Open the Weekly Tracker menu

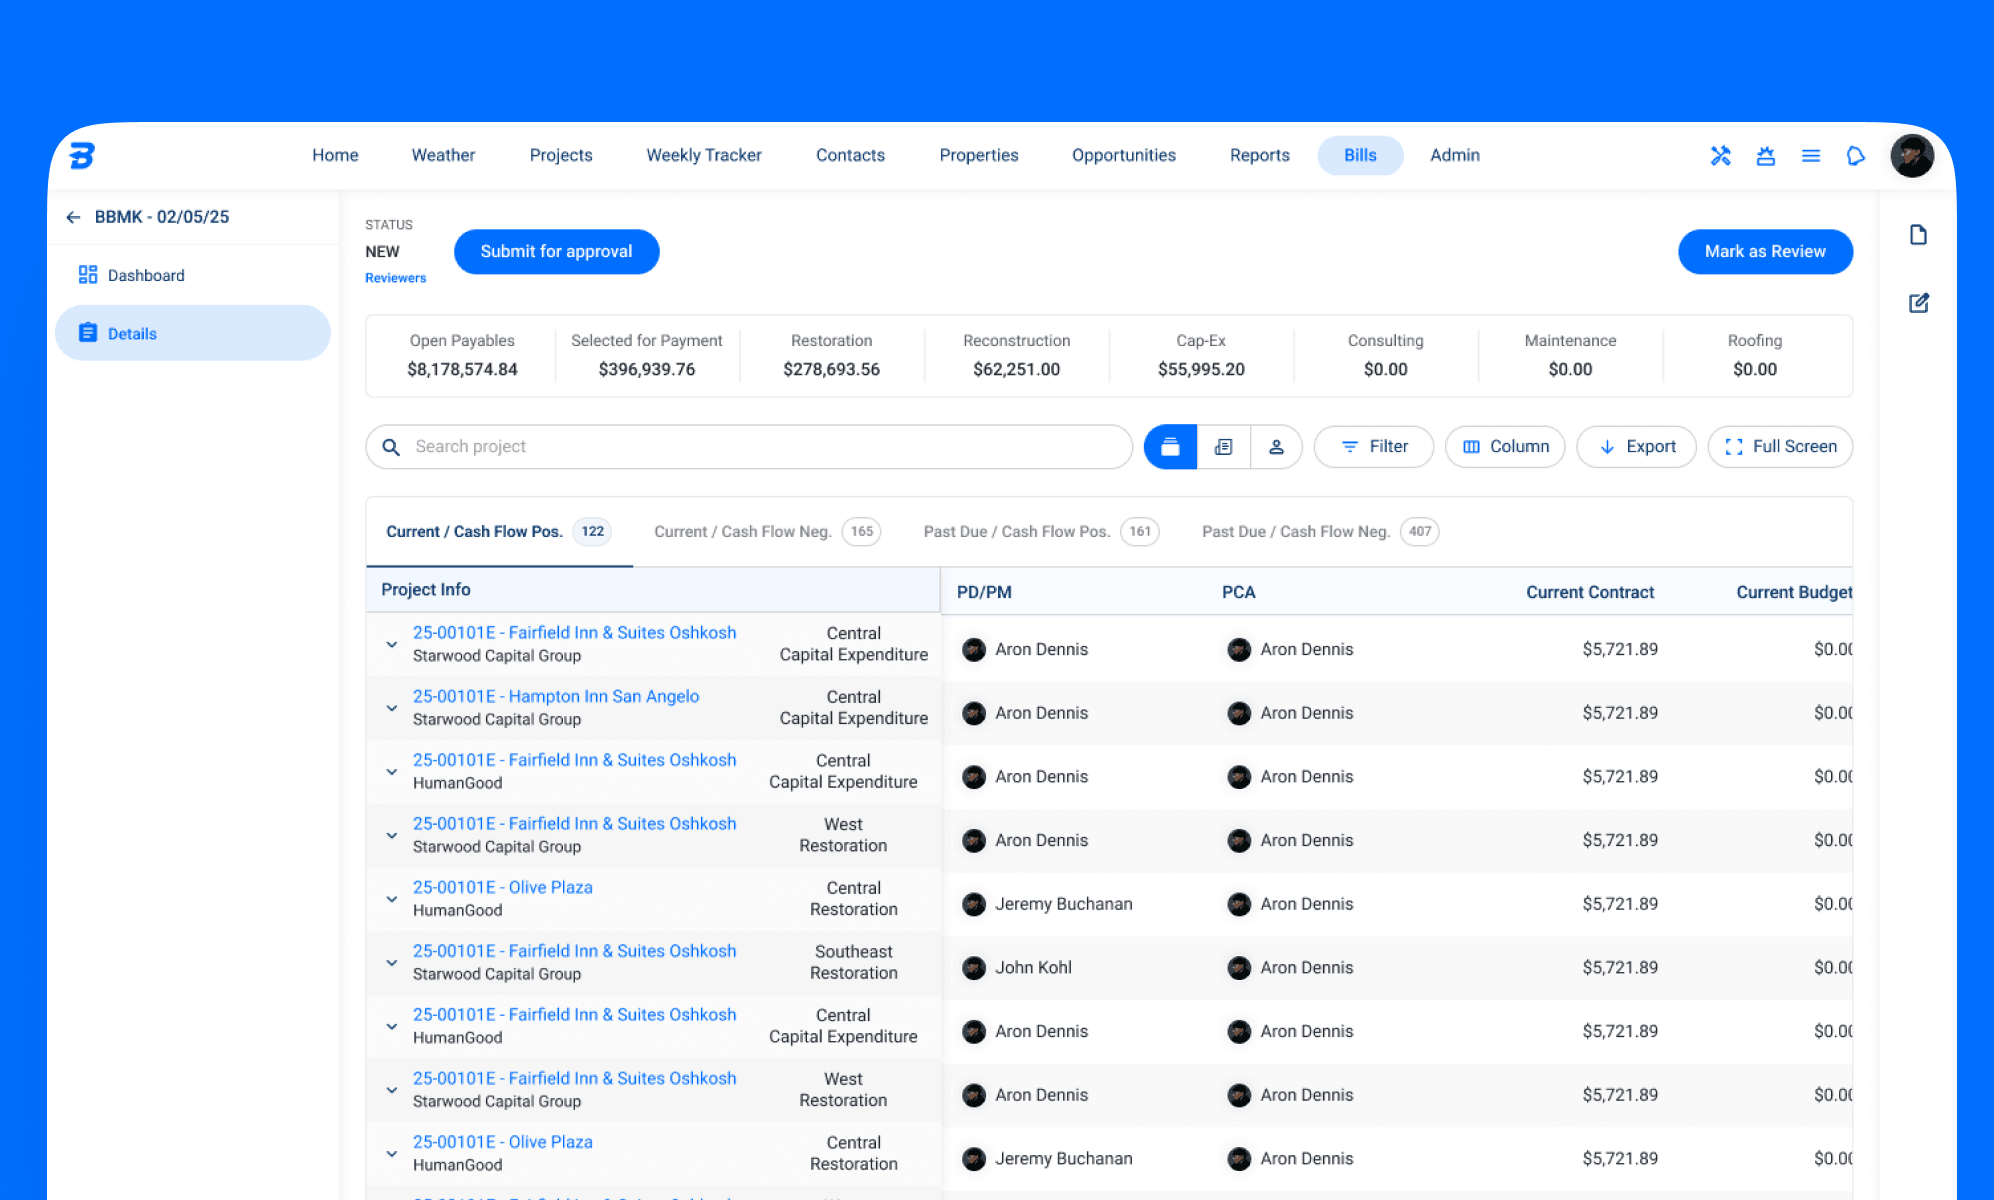(x=704, y=155)
